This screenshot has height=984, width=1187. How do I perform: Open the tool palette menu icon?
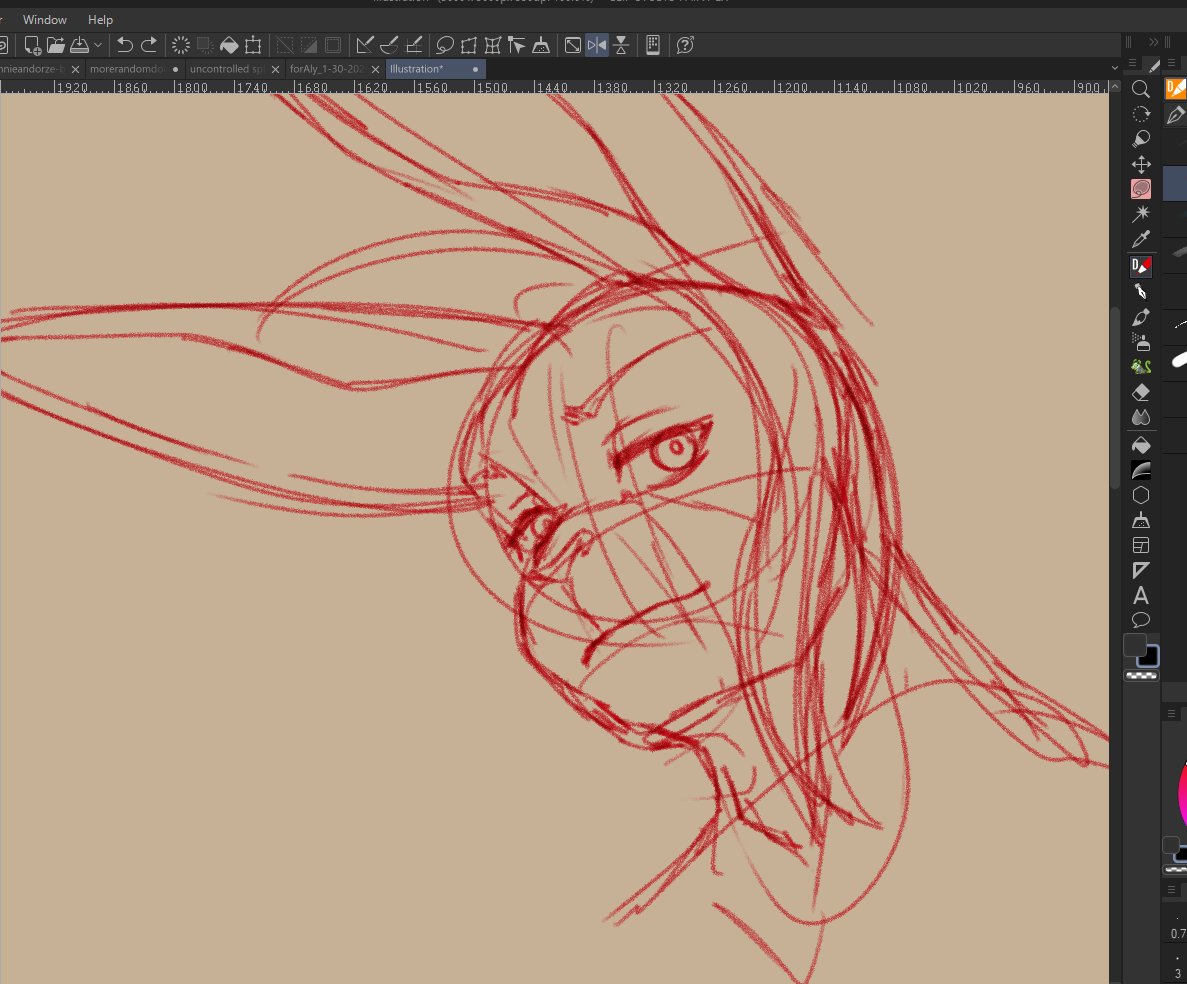click(x=1132, y=64)
